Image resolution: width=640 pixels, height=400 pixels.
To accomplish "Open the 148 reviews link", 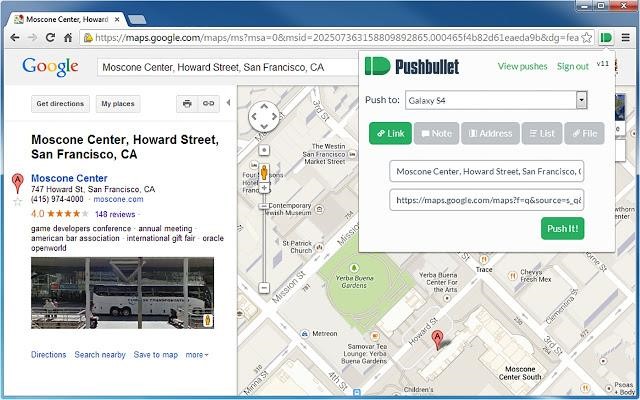I will pos(115,214).
